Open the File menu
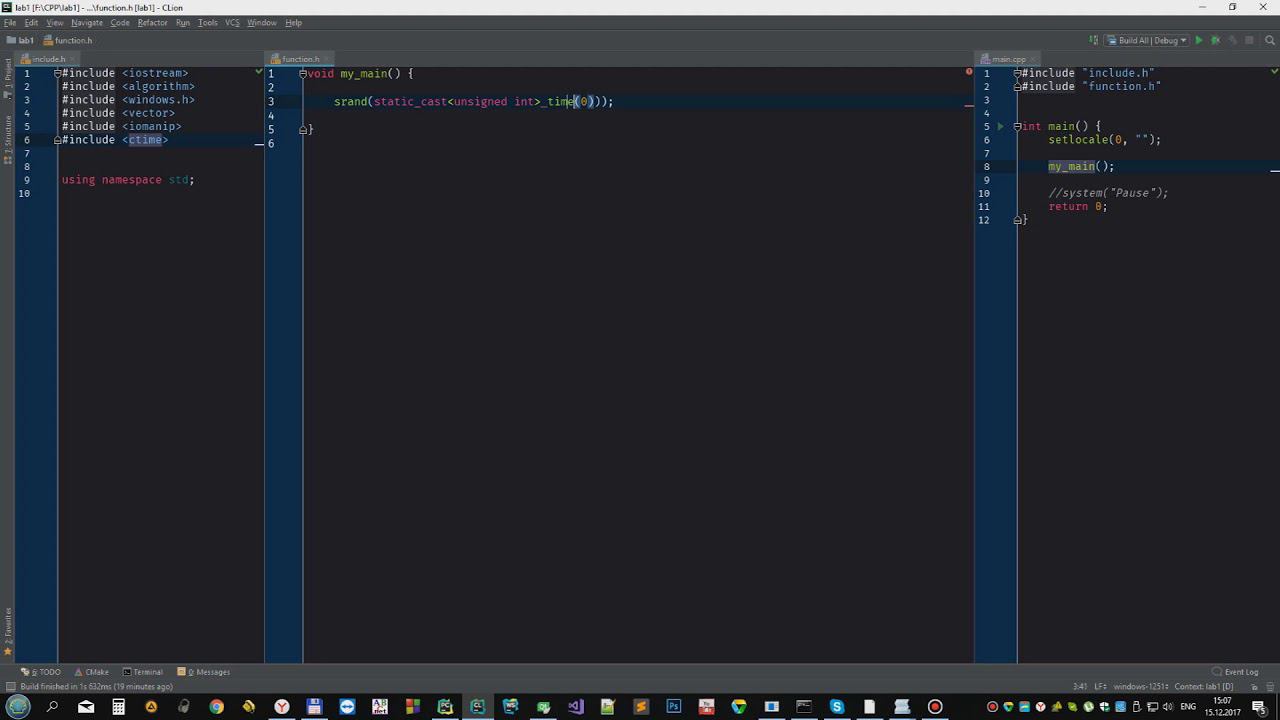 coord(10,22)
